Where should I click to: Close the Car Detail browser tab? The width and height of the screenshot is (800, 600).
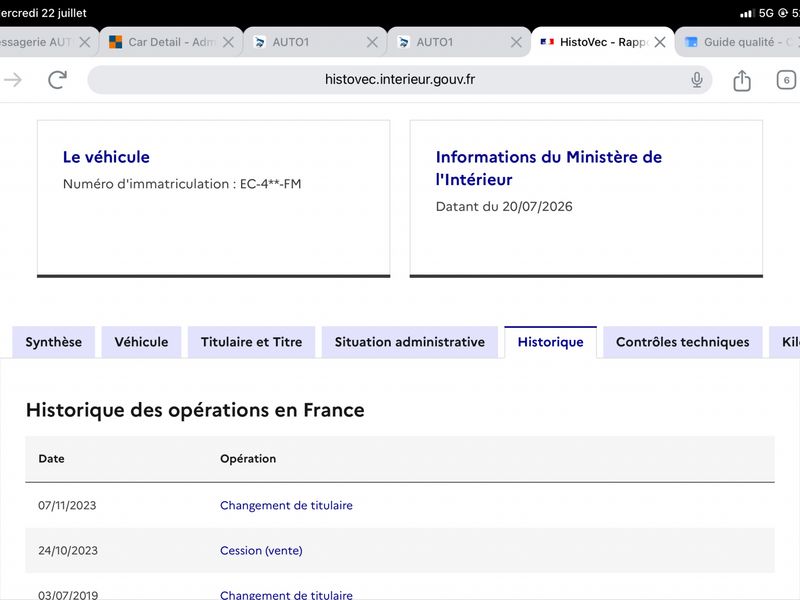tap(228, 42)
